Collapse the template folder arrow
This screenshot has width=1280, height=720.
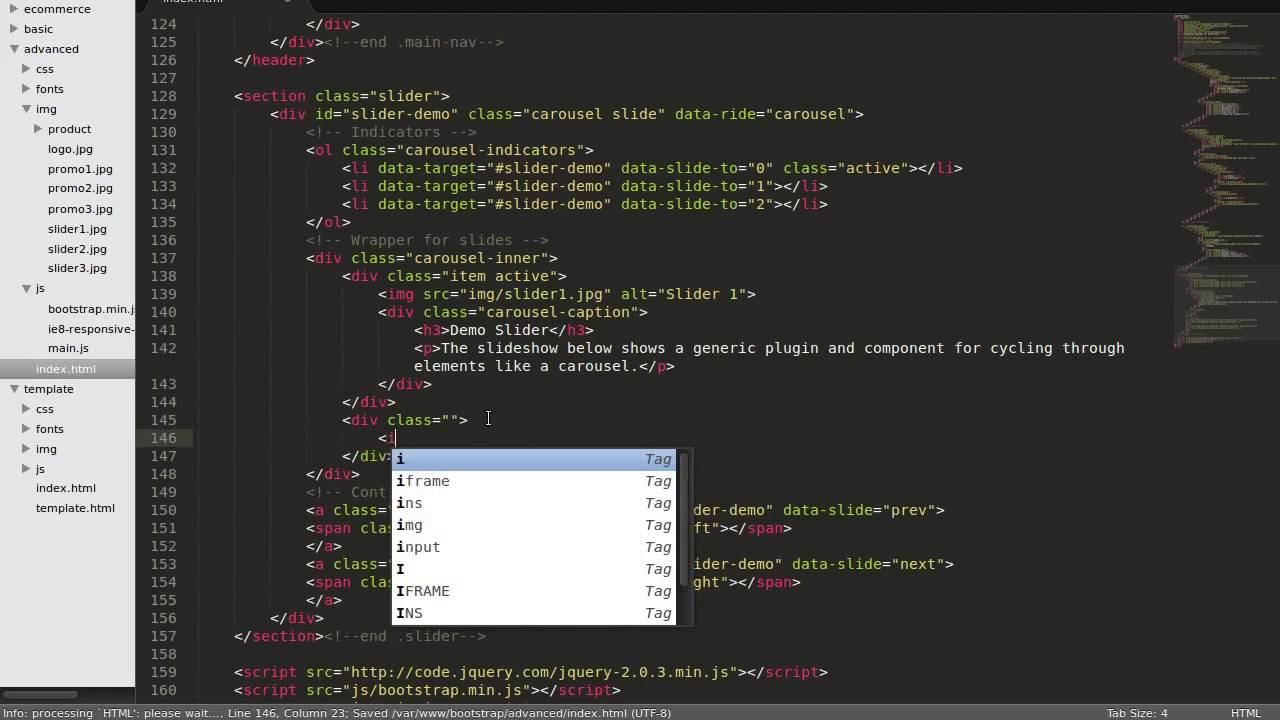[15, 389]
